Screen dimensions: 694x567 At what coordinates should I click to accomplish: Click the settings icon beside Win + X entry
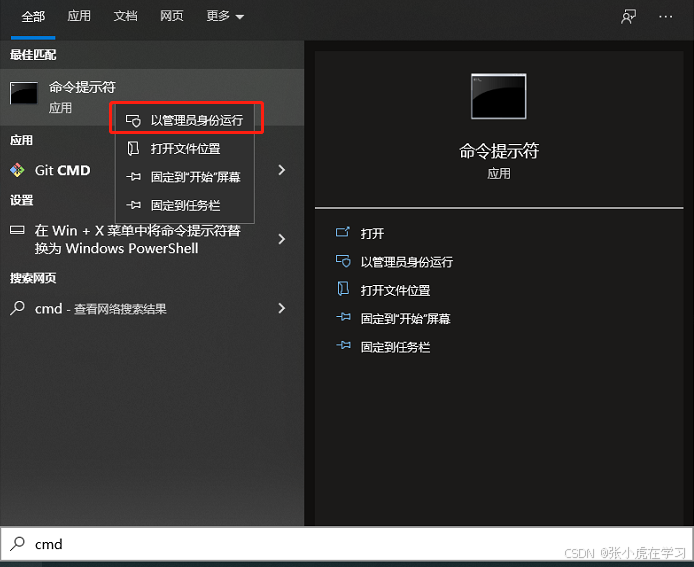17,230
